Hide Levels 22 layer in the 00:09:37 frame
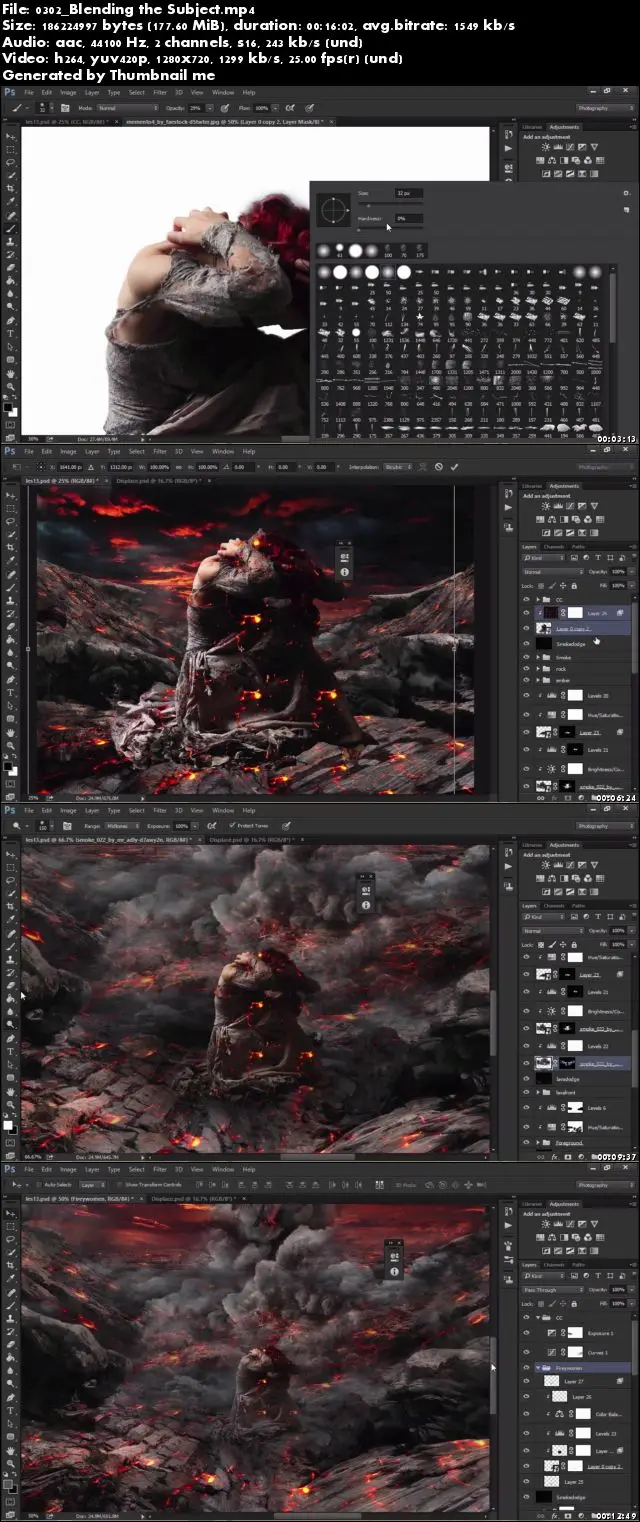Image resolution: width=640 pixels, height=1522 pixels. click(x=526, y=1046)
